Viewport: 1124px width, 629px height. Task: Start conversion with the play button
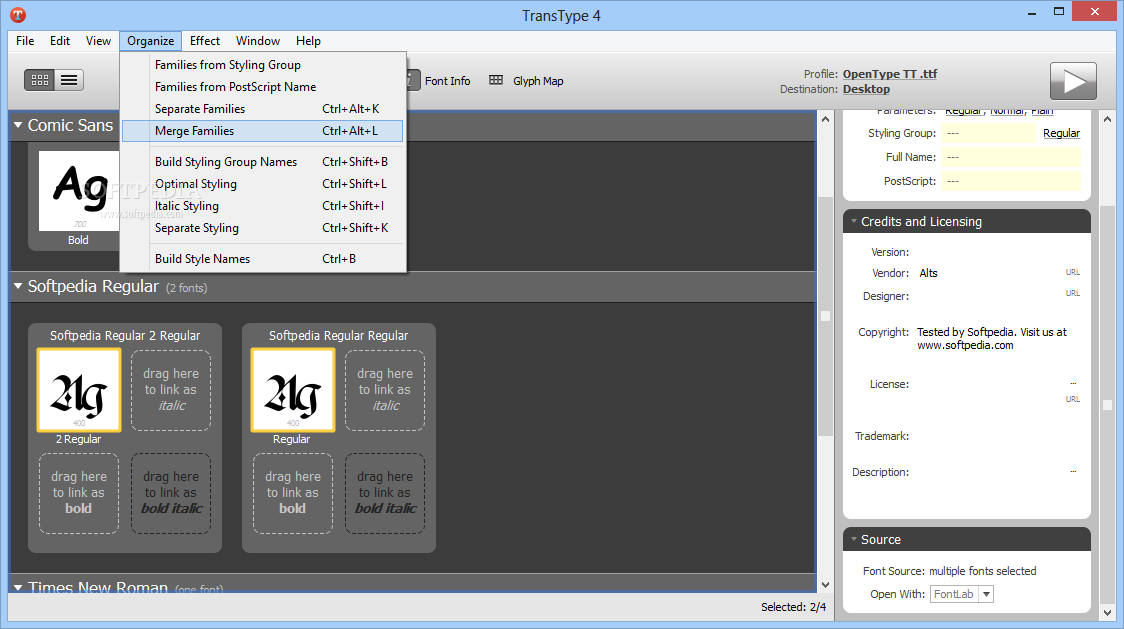point(1073,81)
